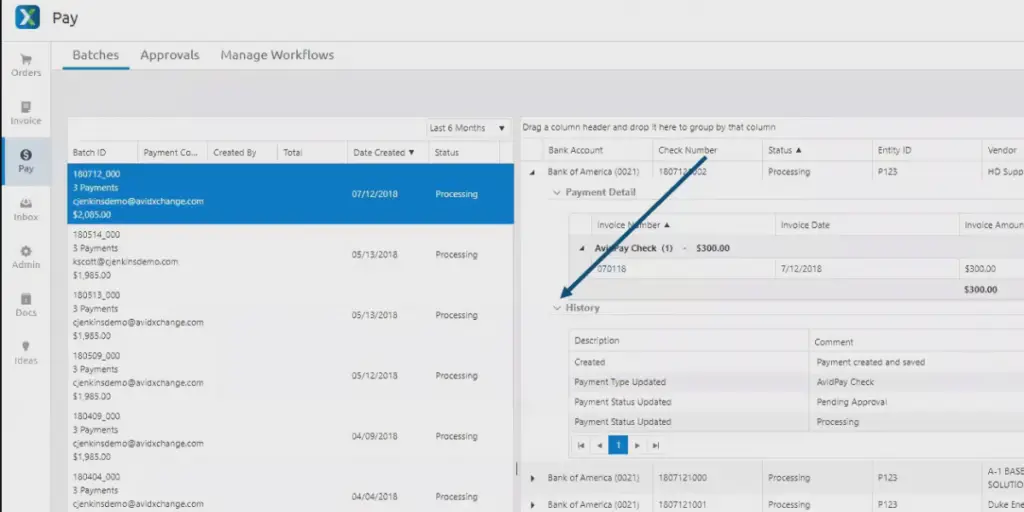Sort by Payment Count column header
The height and width of the screenshot is (512, 1024).
pyautogui.click(x=172, y=152)
